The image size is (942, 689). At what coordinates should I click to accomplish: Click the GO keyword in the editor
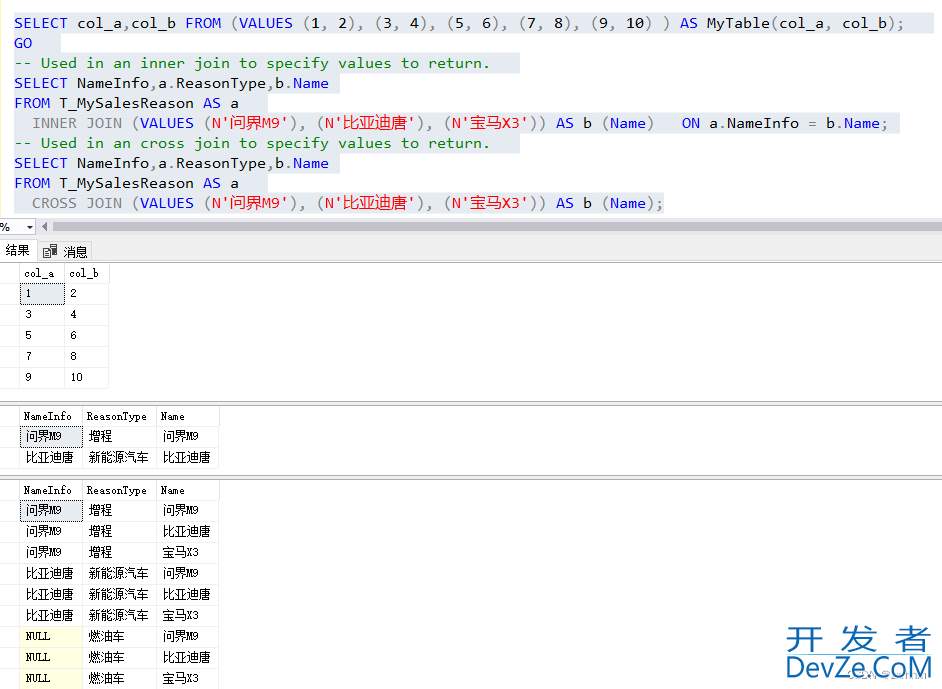pos(23,43)
